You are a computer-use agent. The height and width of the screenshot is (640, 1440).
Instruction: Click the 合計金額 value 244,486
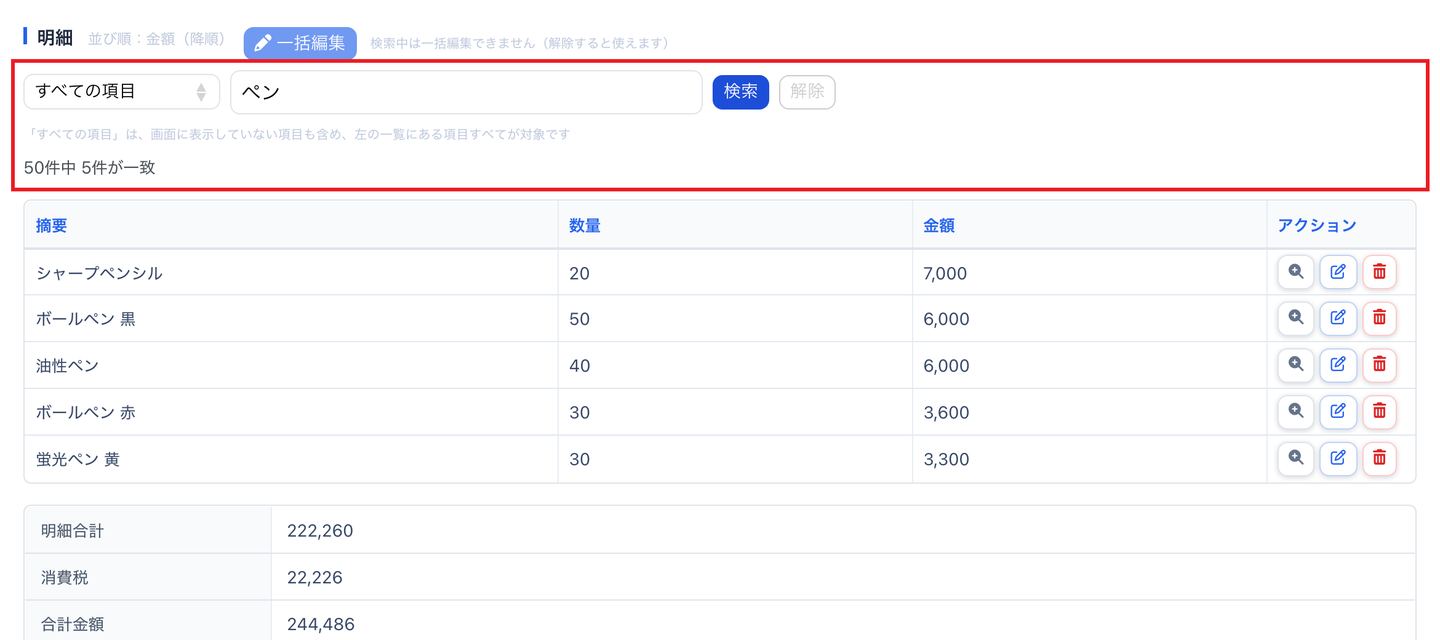[x=321, y=625]
